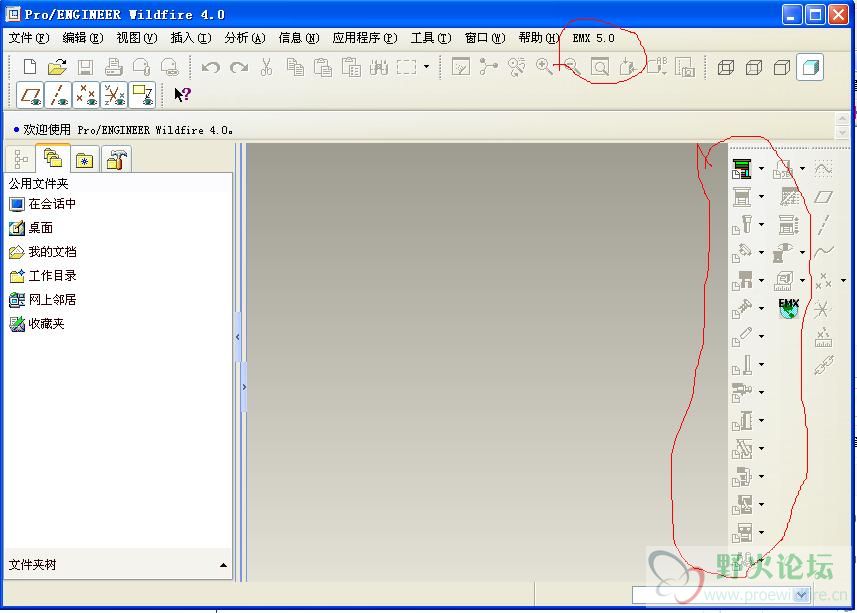
Task: Open the 视图(V) menu
Action: click(137, 38)
